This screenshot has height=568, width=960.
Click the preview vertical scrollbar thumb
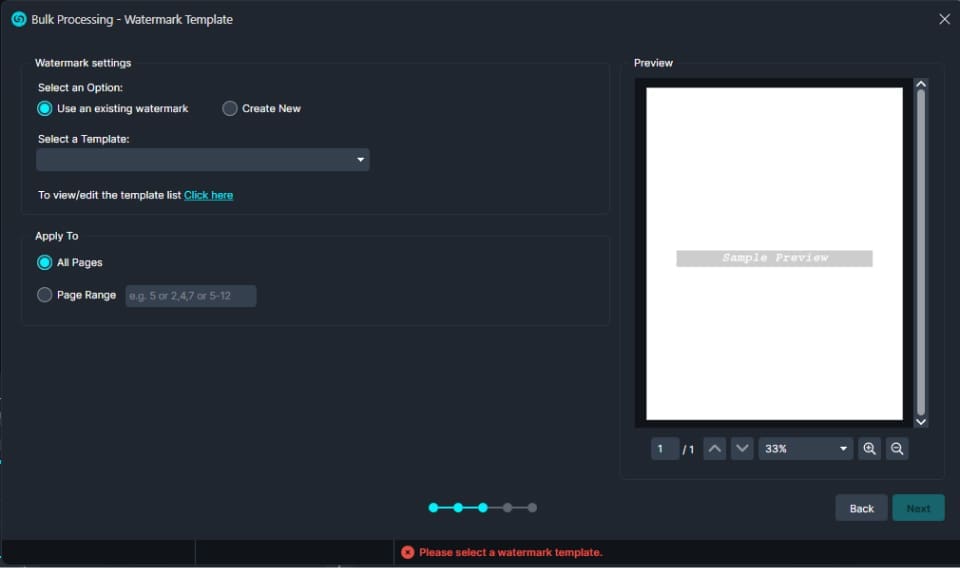(x=921, y=250)
